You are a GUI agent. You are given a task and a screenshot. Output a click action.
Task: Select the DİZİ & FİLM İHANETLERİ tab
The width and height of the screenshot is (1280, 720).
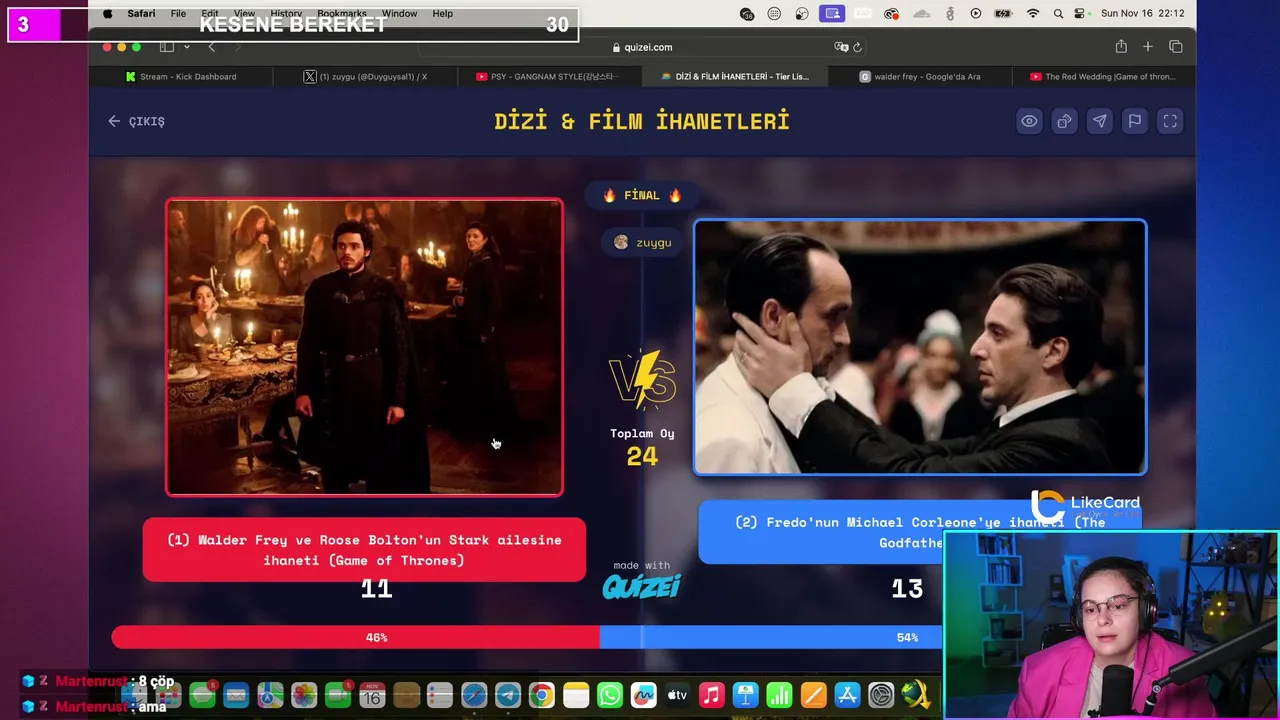click(x=735, y=76)
